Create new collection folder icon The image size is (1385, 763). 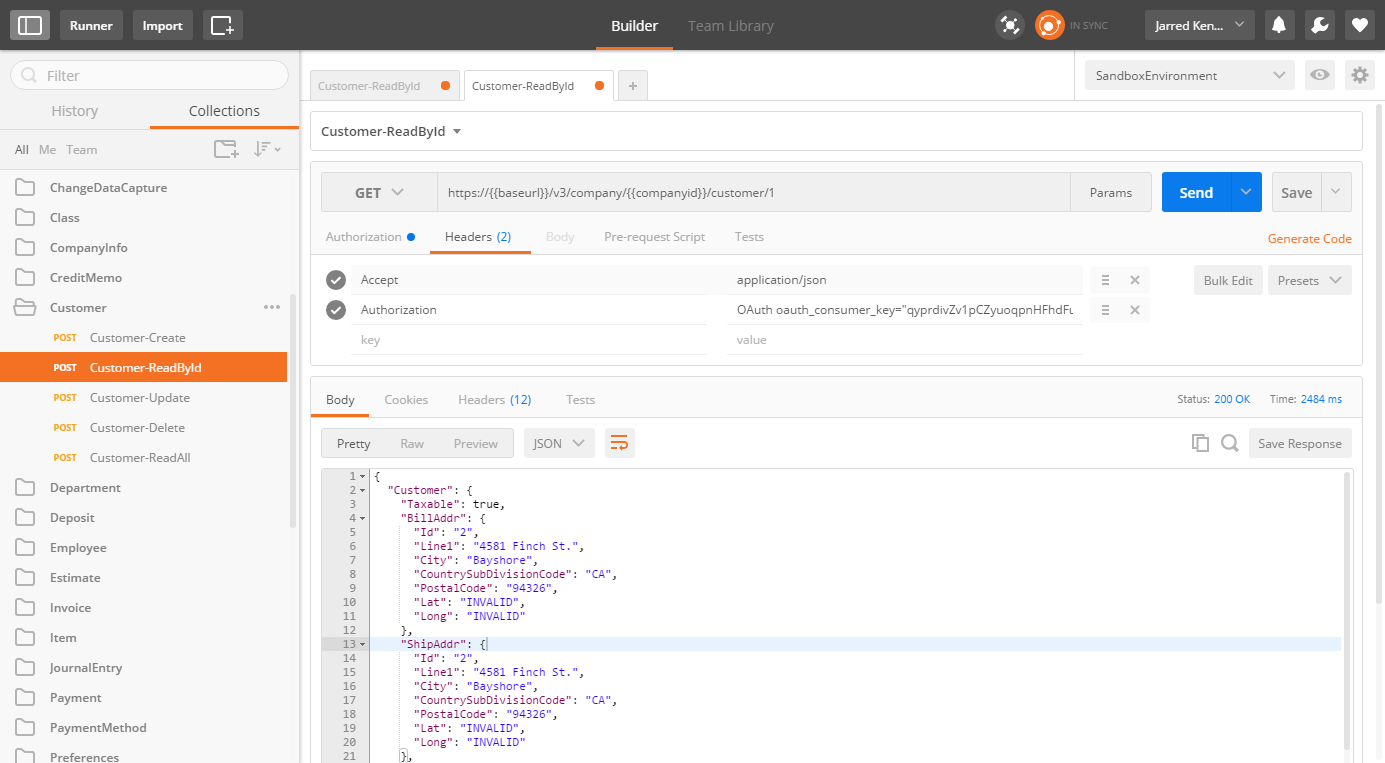[226, 149]
